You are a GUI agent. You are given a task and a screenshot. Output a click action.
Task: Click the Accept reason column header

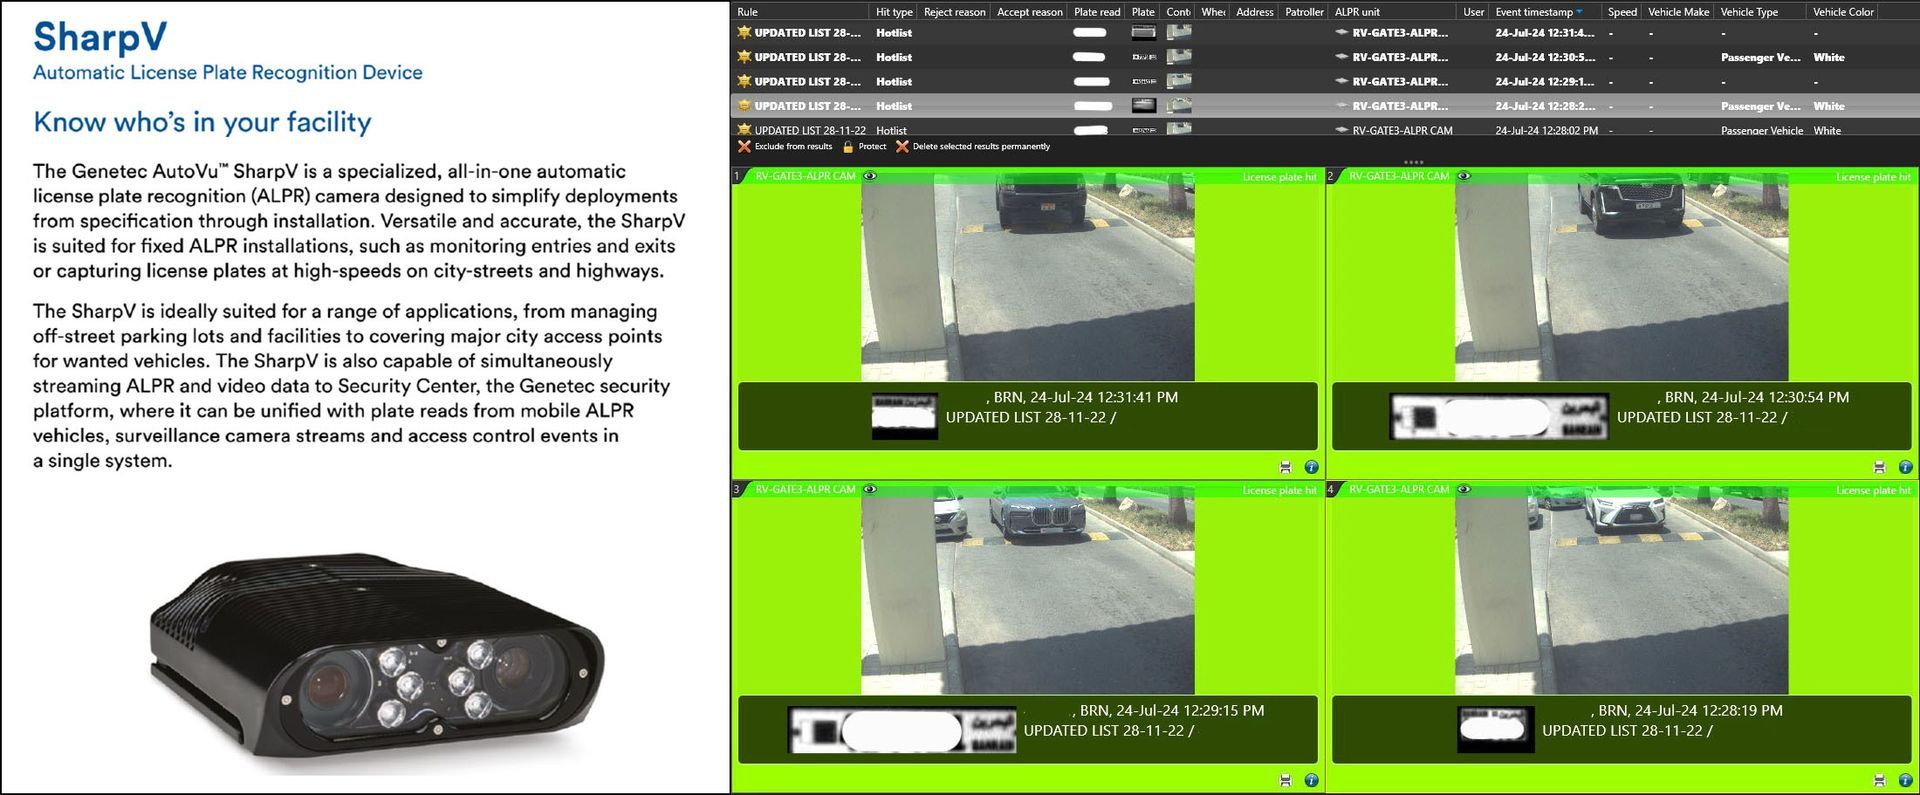[1030, 12]
